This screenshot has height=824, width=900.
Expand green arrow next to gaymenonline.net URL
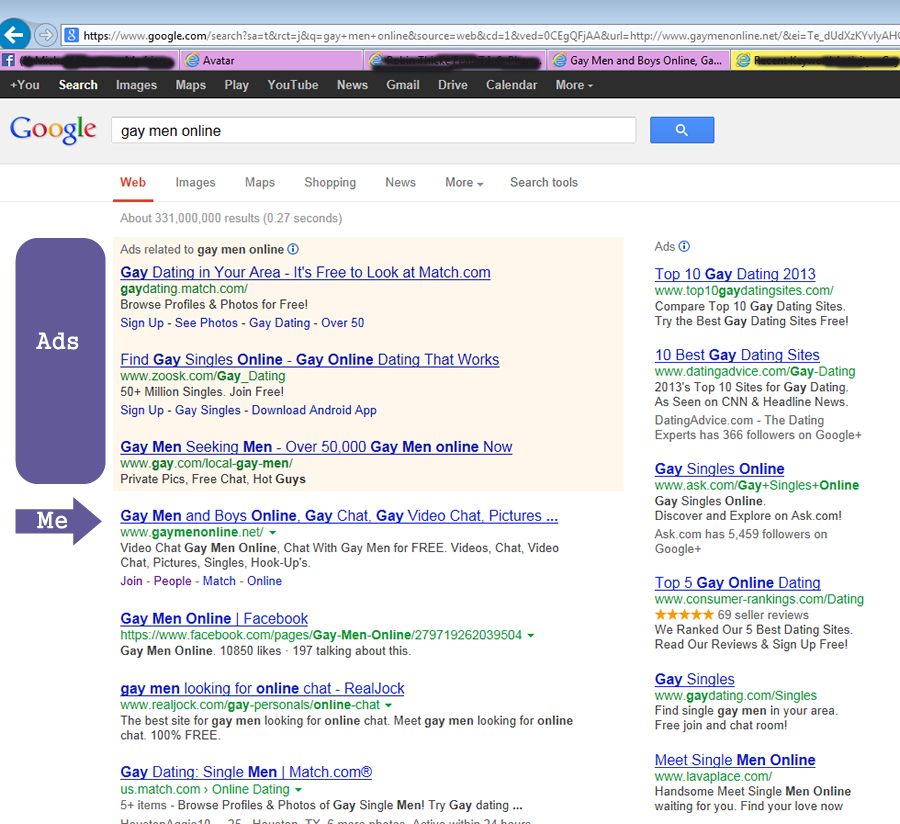coord(272,533)
